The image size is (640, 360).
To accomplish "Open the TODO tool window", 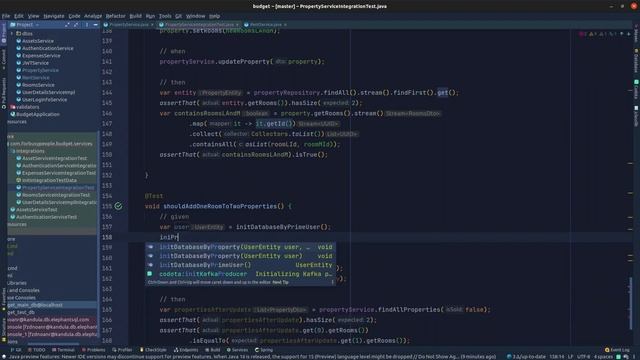I will click(37, 350).
